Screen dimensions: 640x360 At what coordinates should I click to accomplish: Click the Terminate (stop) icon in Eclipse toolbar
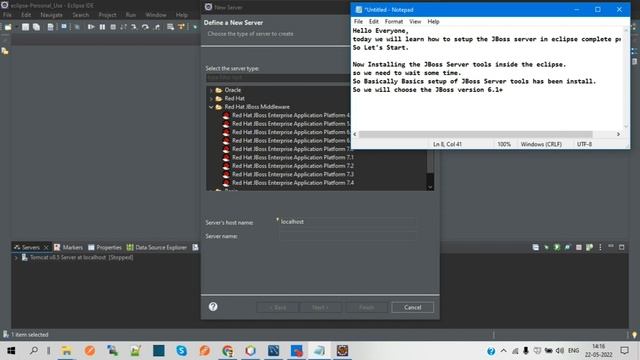pyautogui.click(x=113, y=27)
